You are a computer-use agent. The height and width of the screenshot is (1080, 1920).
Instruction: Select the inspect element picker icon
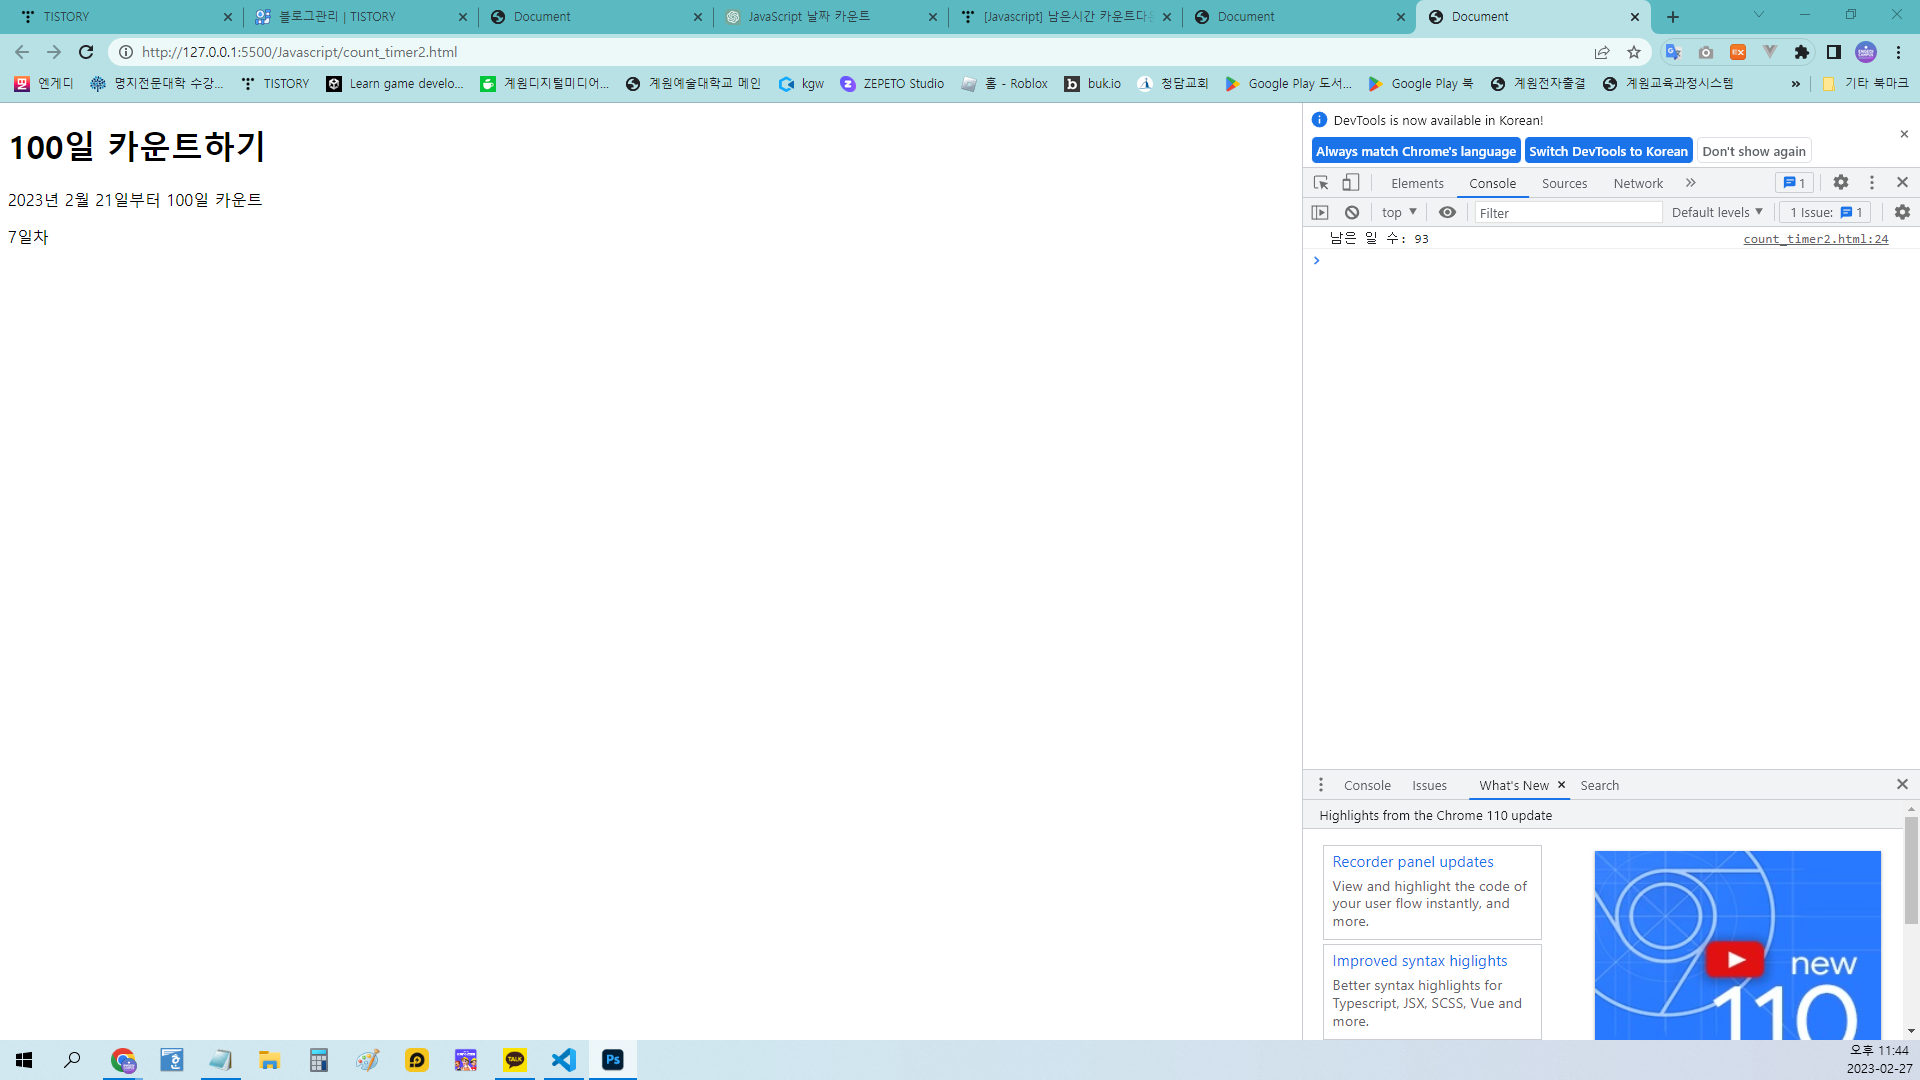coord(1321,183)
